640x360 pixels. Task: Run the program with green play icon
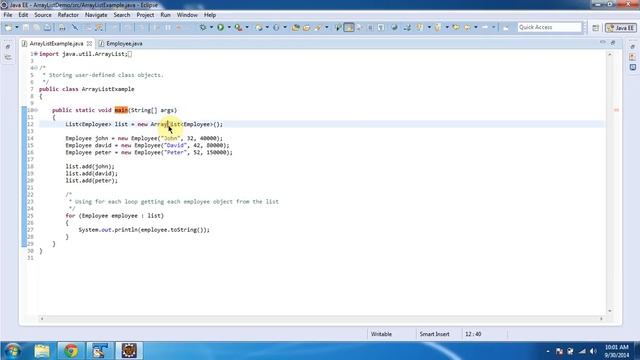pos(220,27)
